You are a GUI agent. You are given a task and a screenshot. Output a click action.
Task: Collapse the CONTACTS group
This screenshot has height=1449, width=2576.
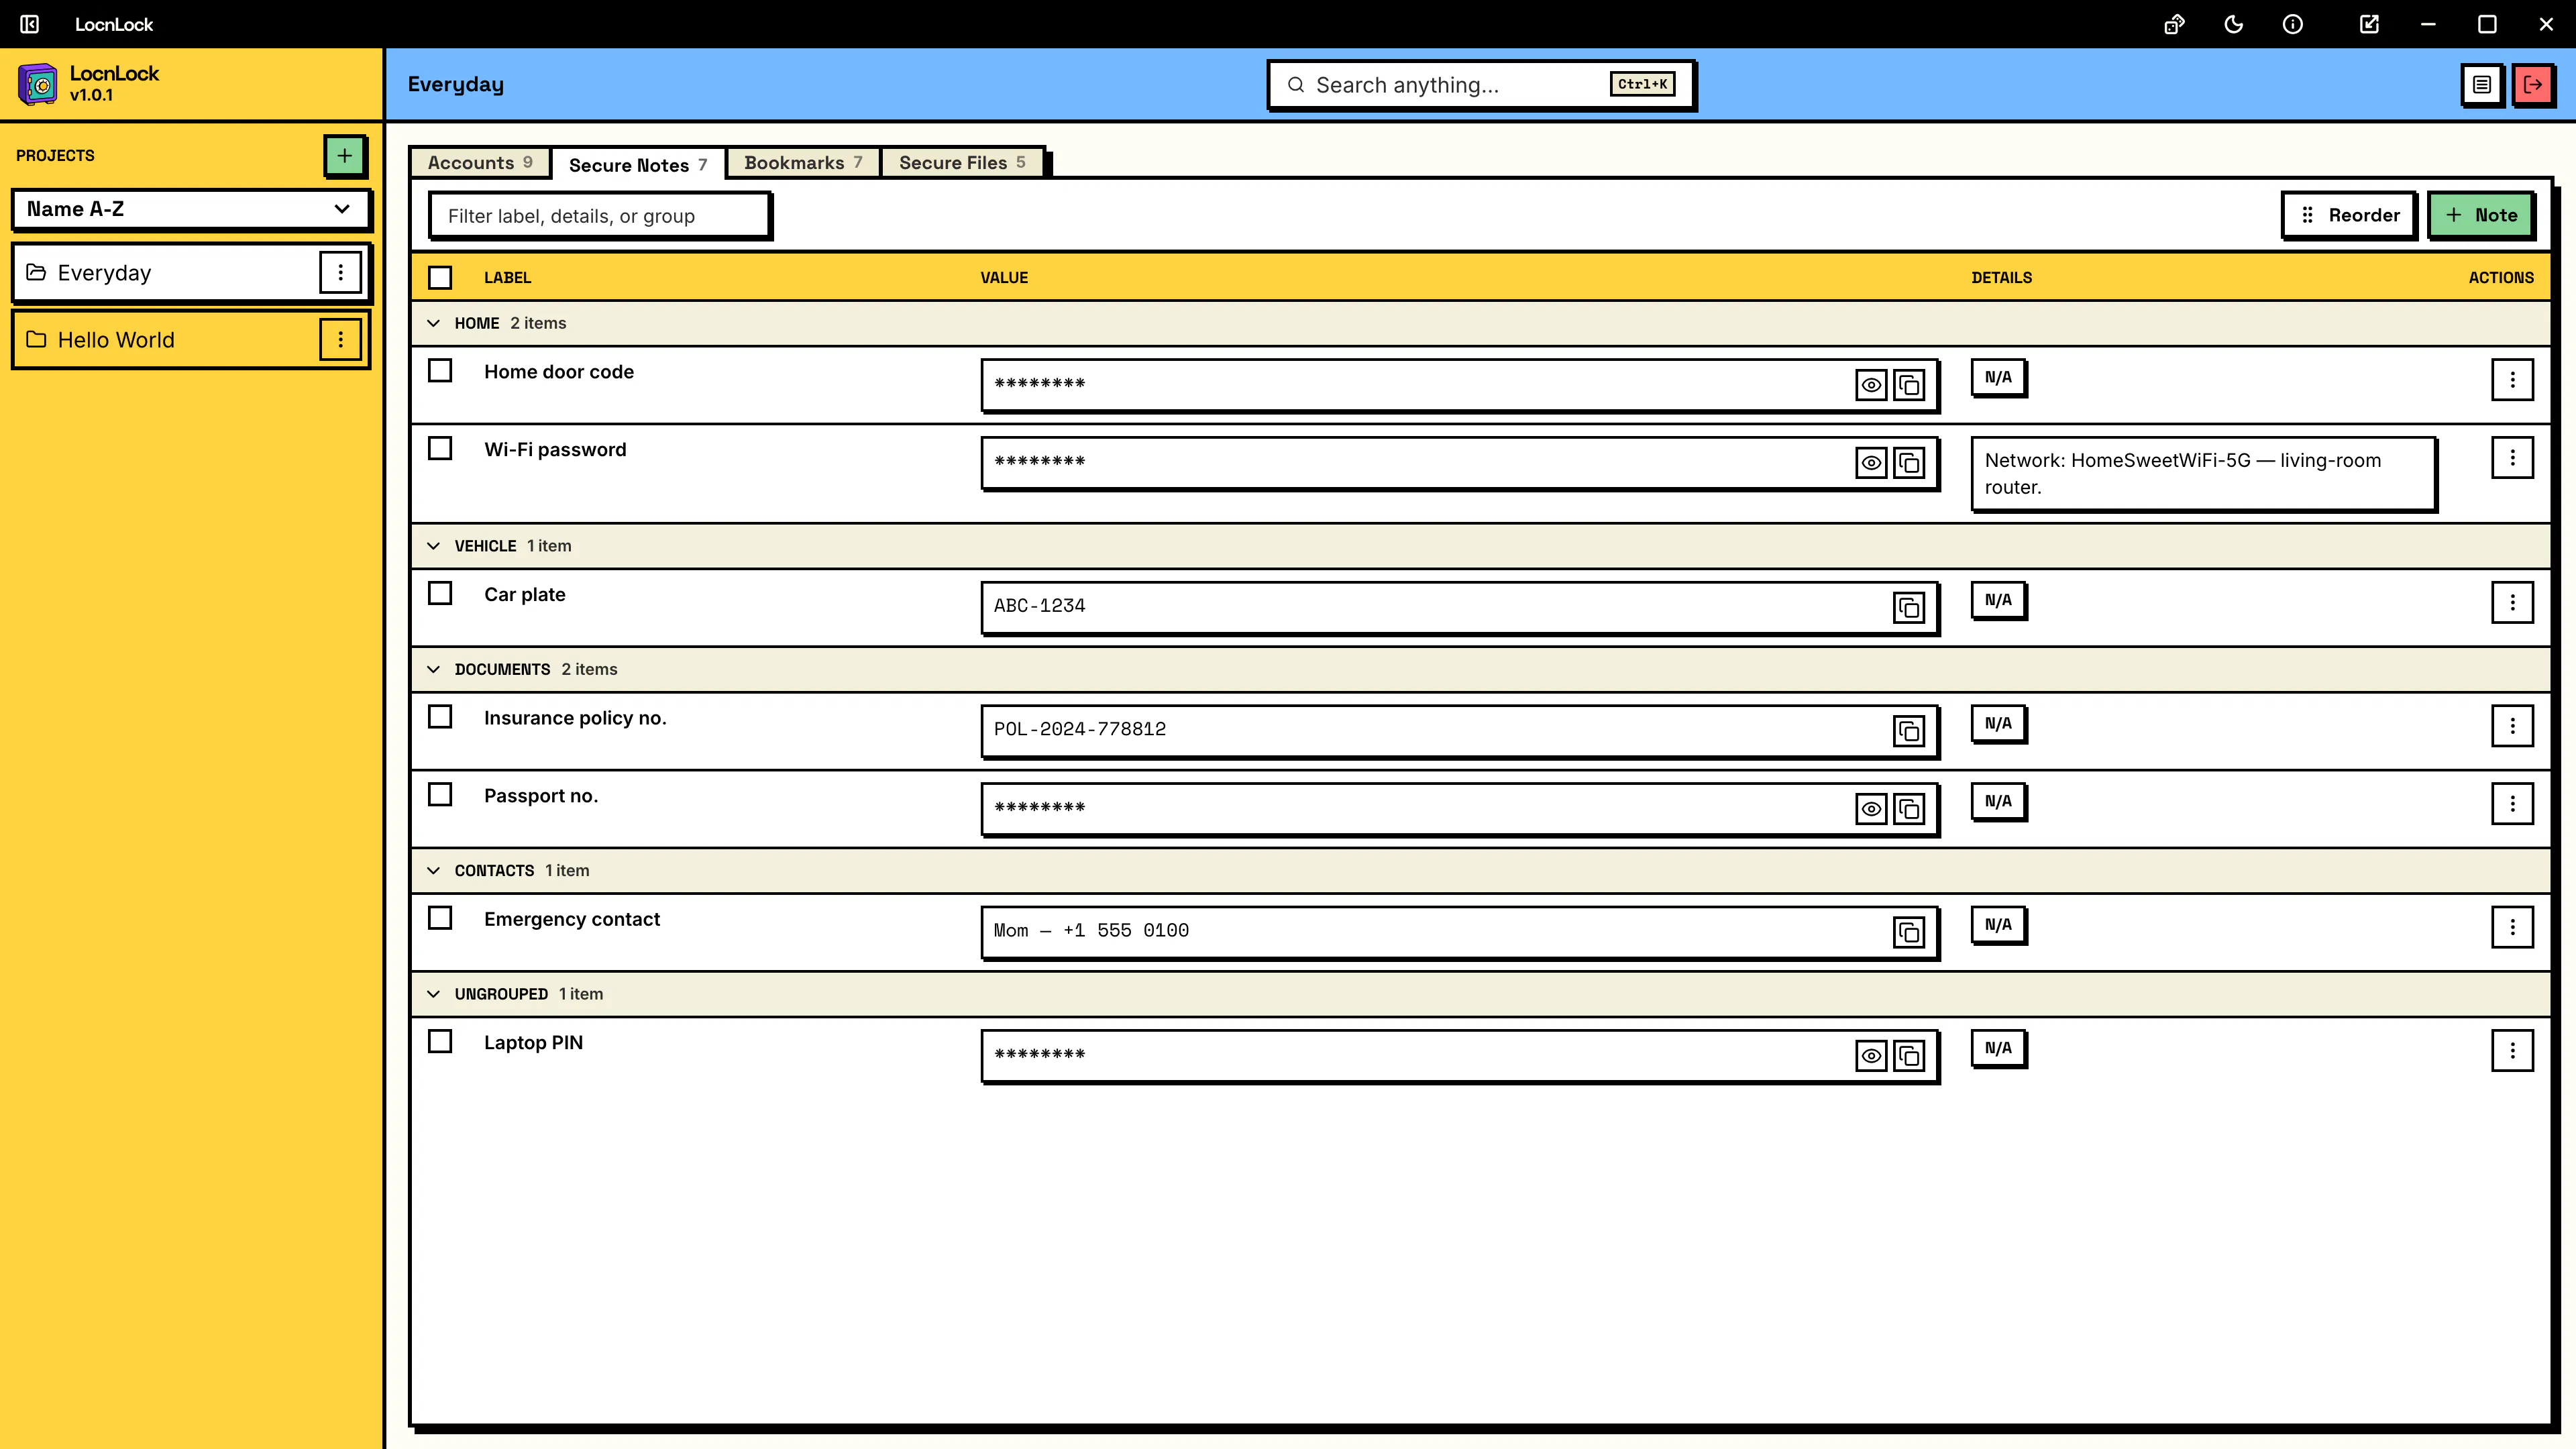(433, 871)
